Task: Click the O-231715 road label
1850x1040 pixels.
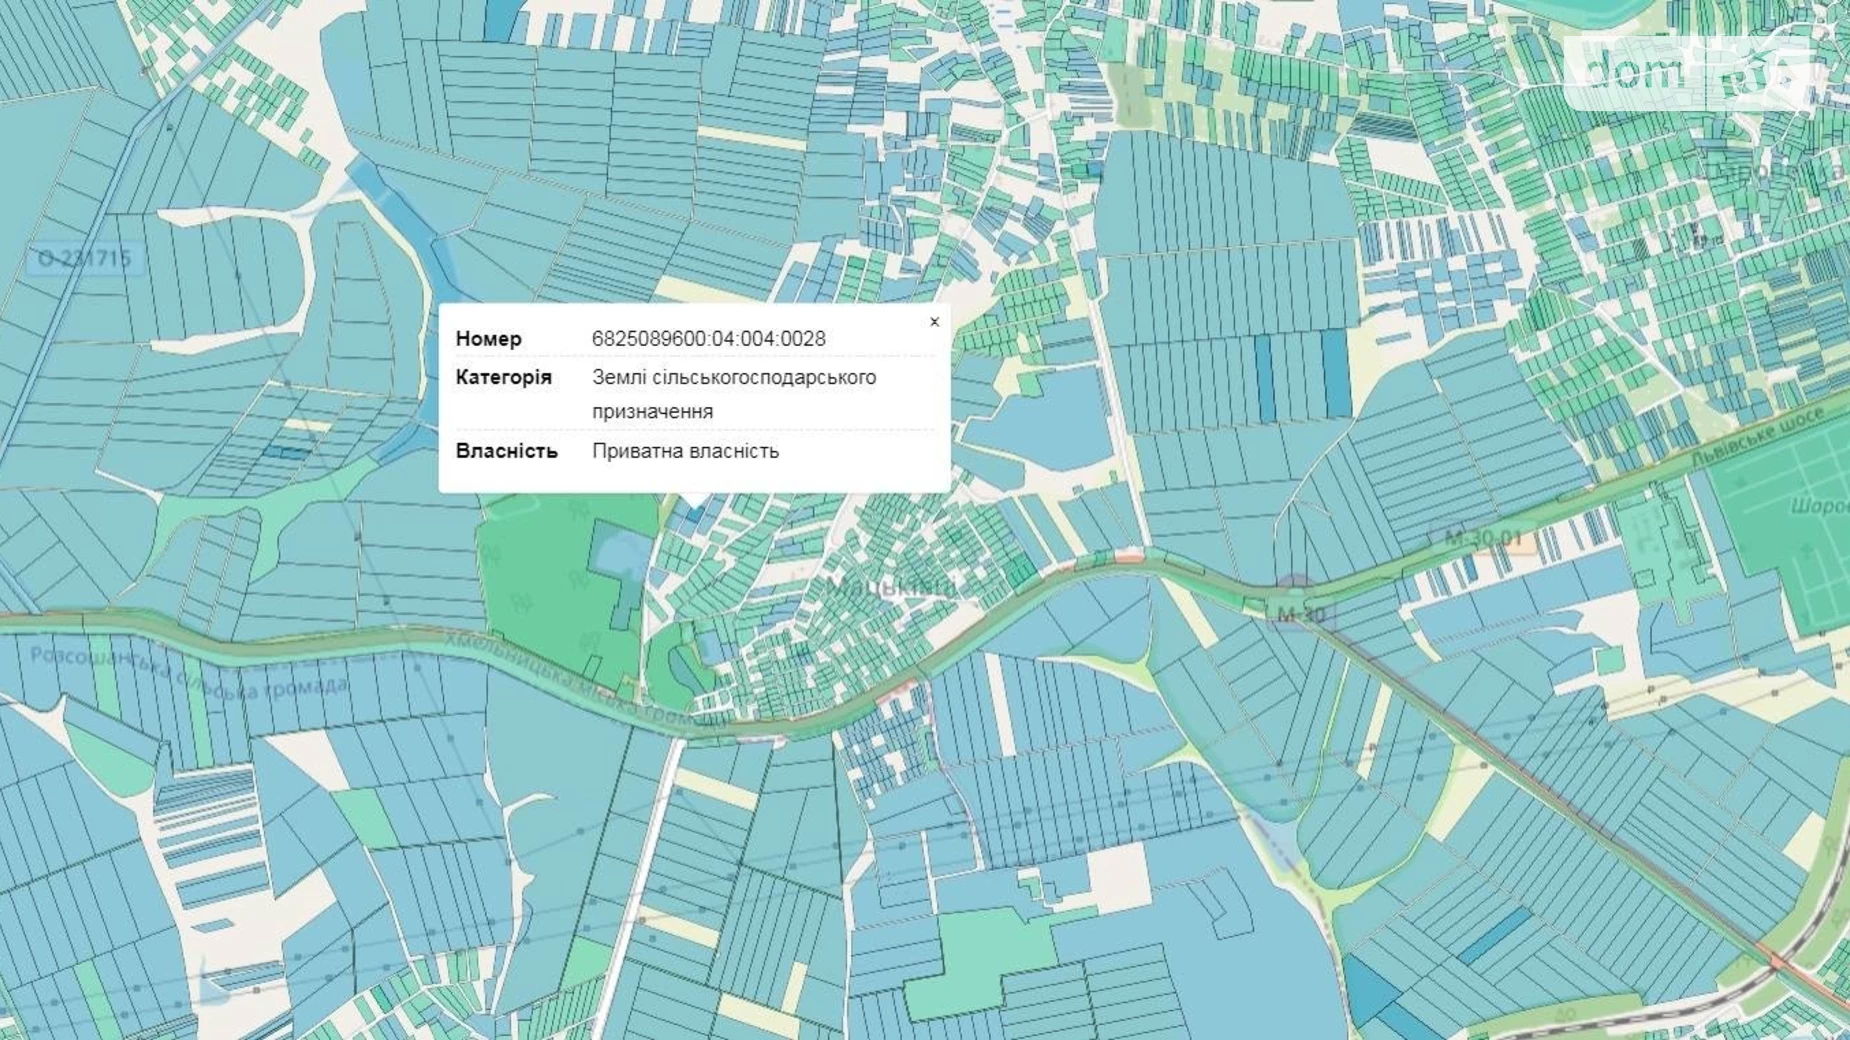Action: (x=84, y=259)
